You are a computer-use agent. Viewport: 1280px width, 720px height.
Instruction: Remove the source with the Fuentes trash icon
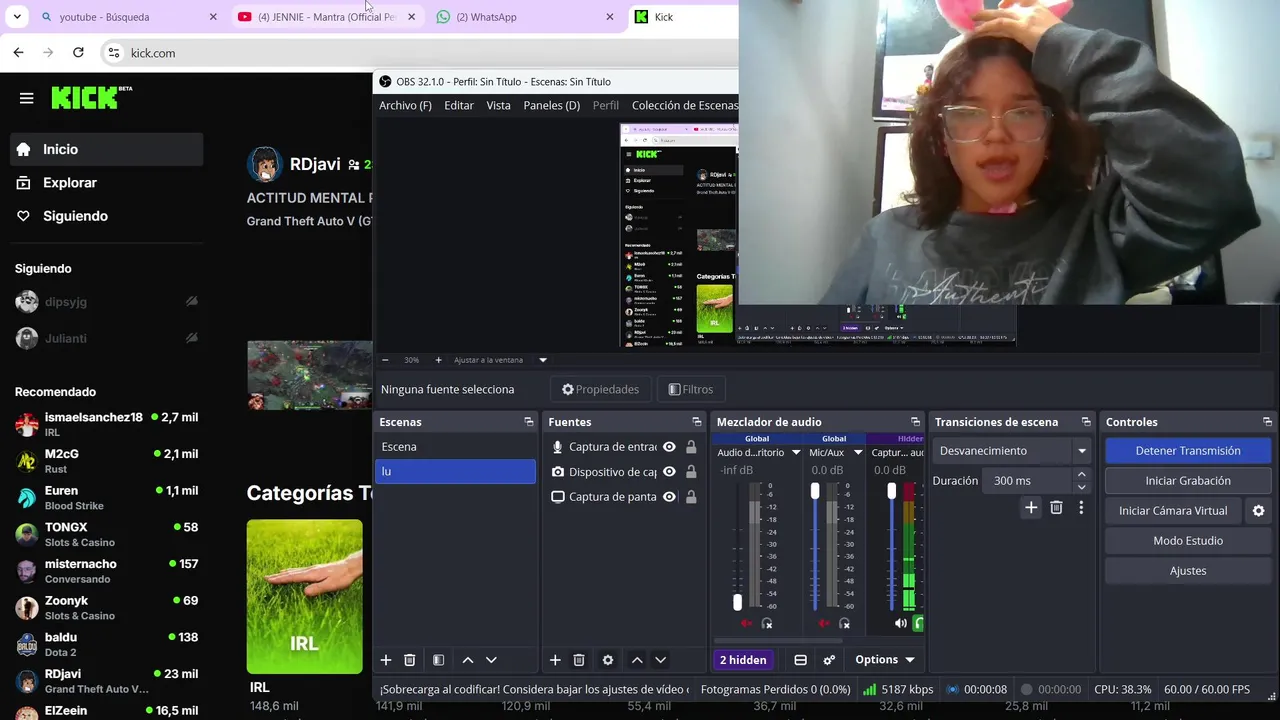pyautogui.click(x=579, y=660)
